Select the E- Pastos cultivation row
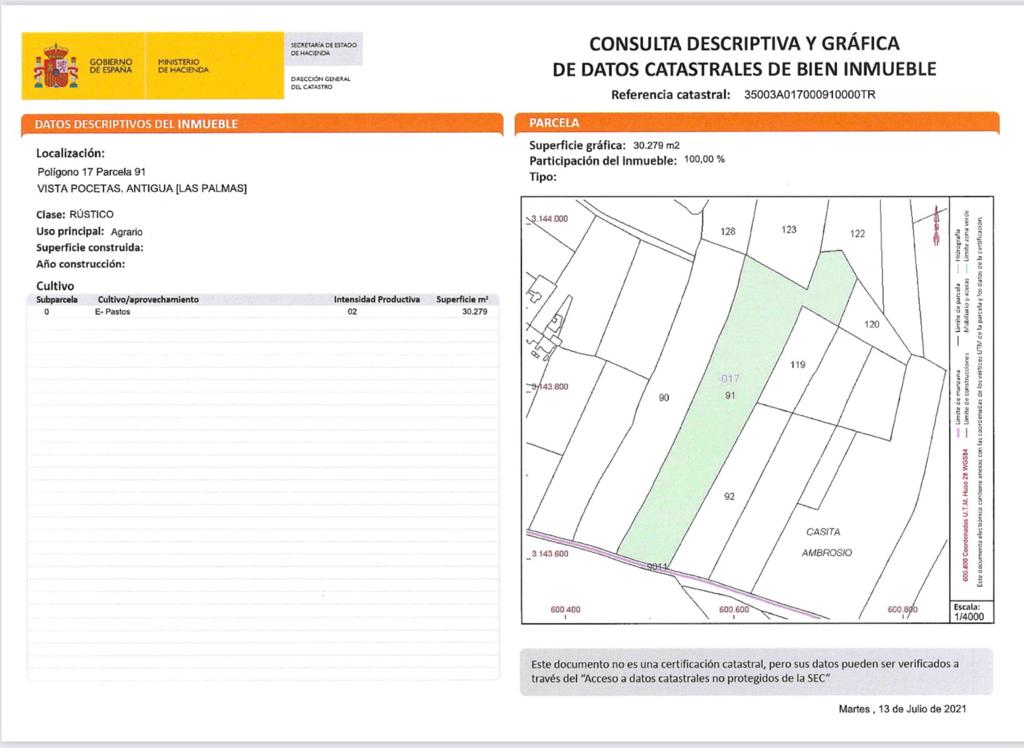 point(262,312)
